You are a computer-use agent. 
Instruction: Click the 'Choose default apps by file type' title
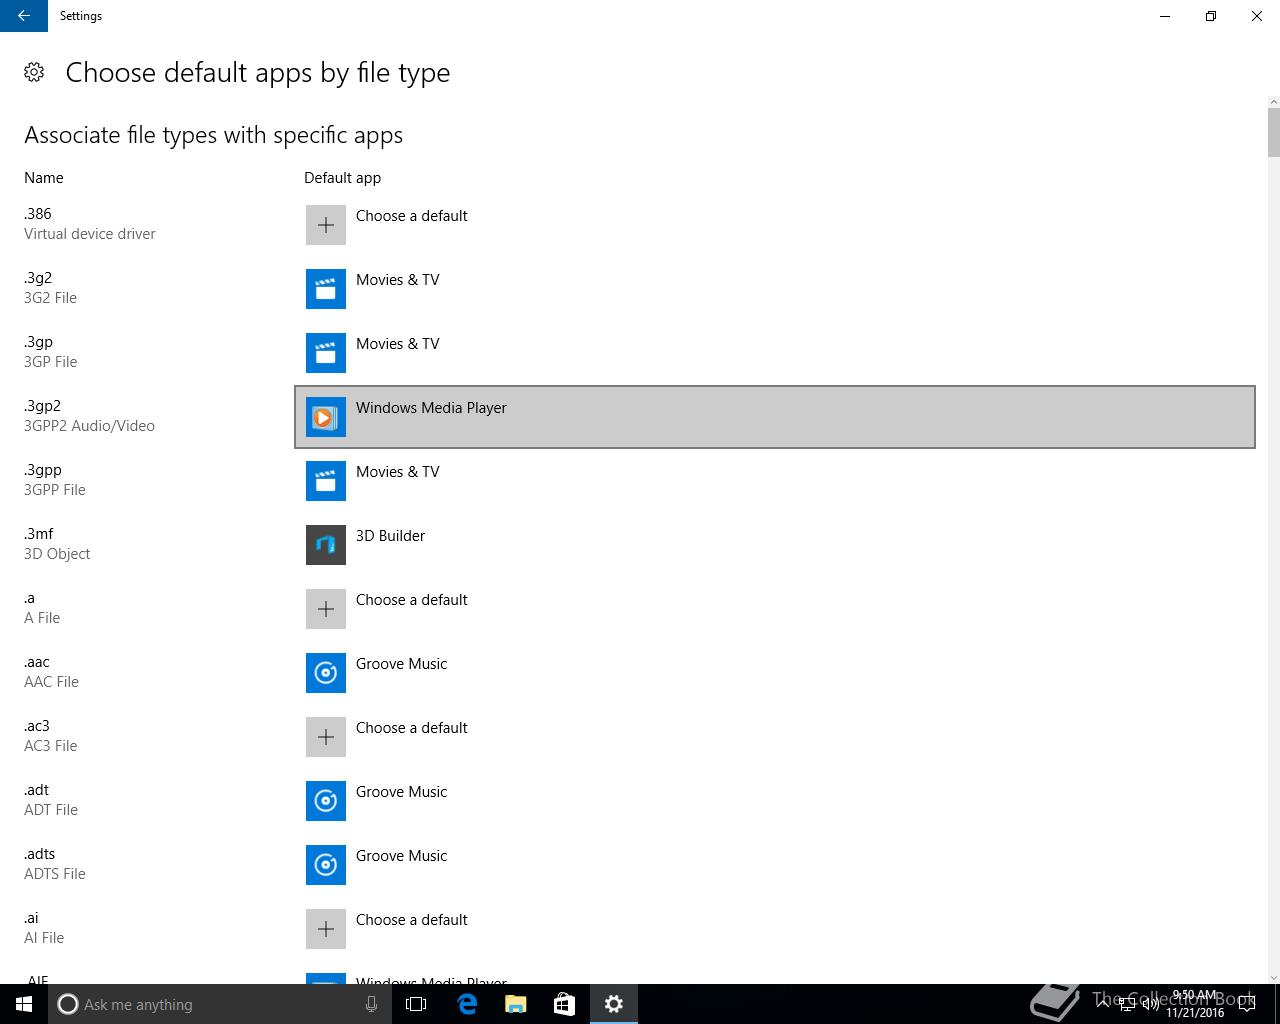tap(258, 73)
